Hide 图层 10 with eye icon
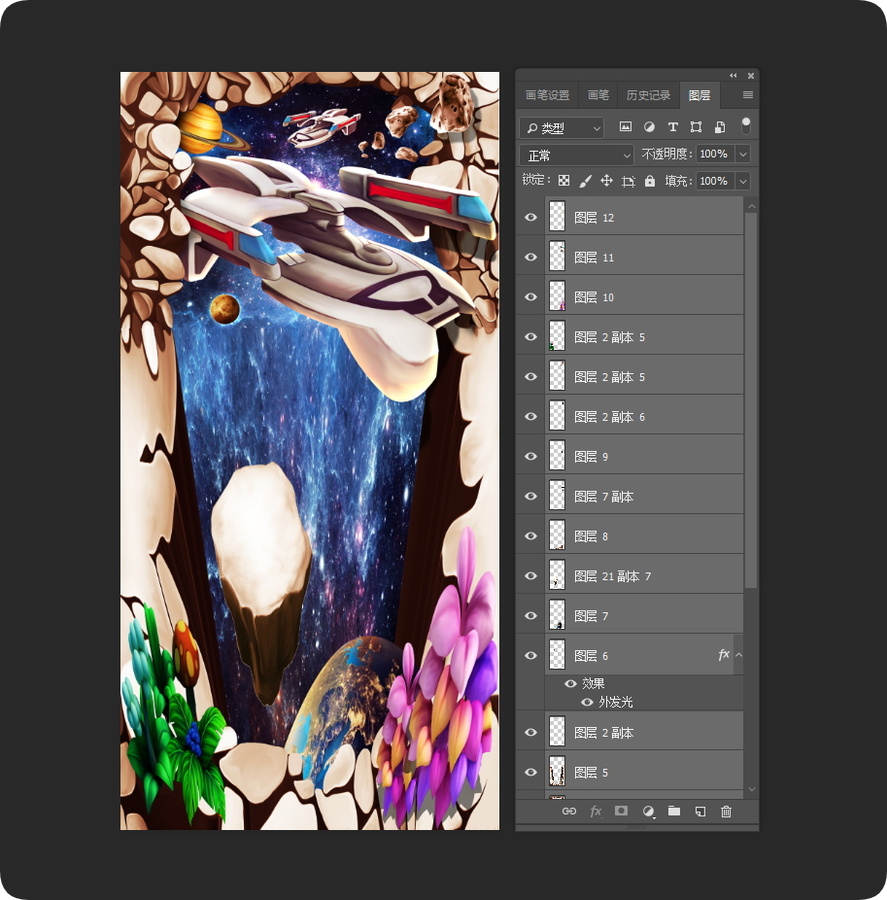Viewport: 887px width, 900px height. (530, 297)
